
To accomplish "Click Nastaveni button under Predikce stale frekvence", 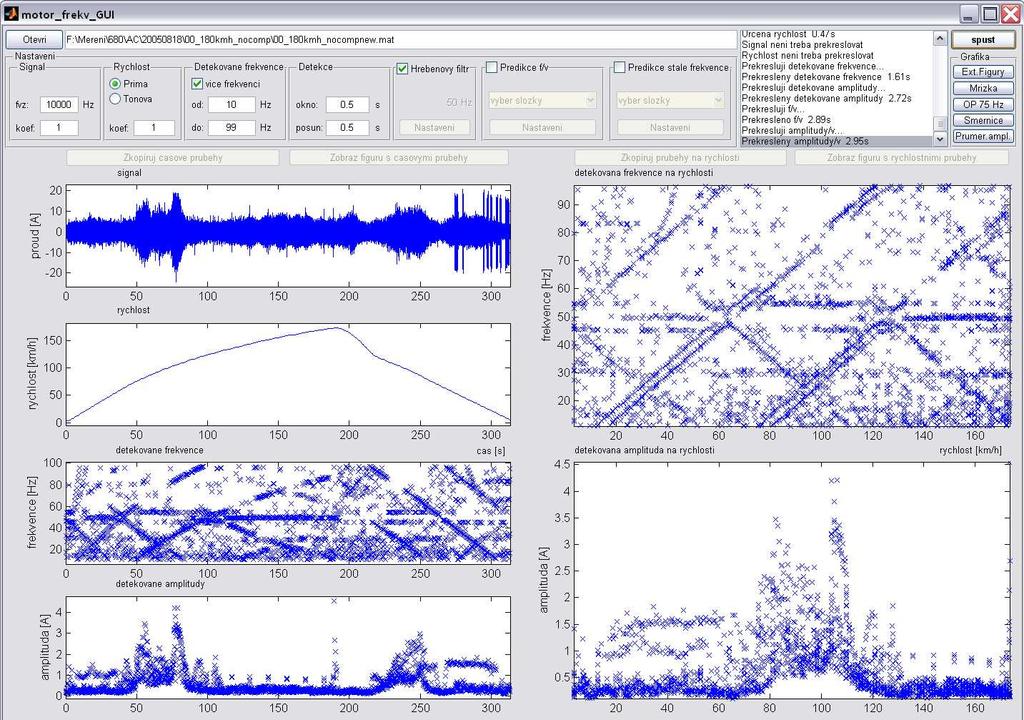I will (x=670, y=128).
